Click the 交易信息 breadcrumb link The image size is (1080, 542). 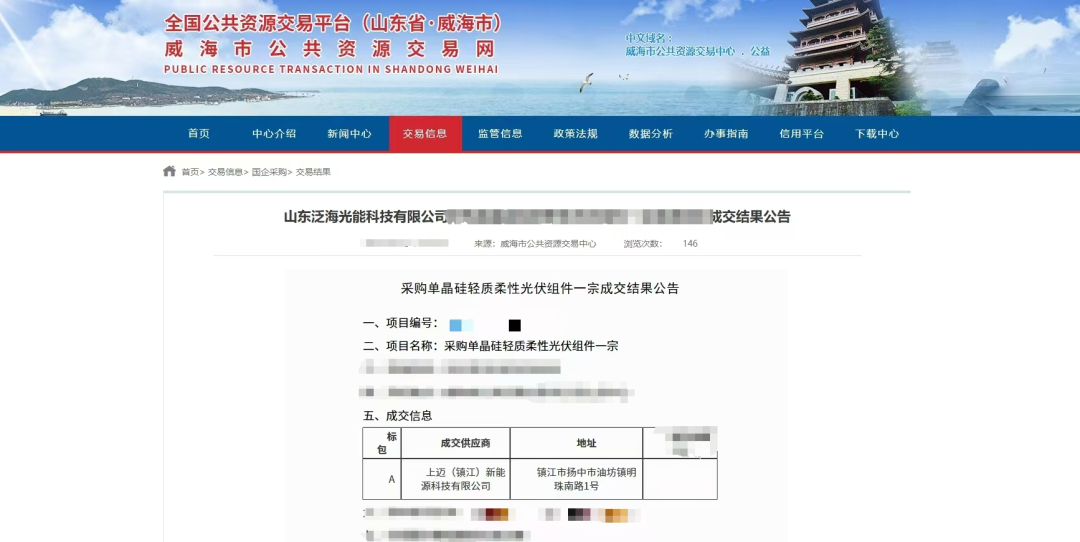pyautogui.click(x=225, y=172)
